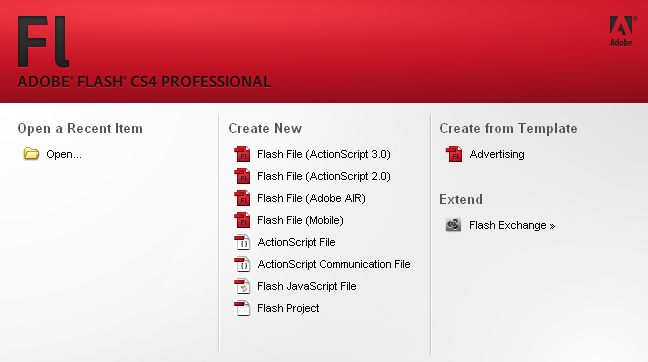
Task: Click the Advertising template icon
Action: (x=454, y=154)
